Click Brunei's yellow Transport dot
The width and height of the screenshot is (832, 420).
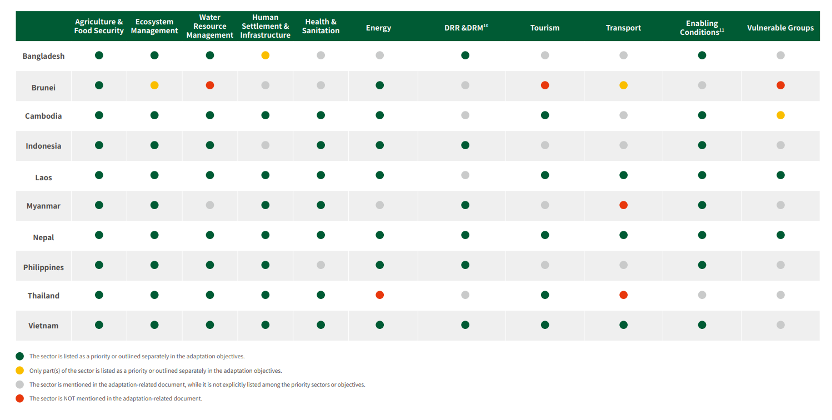coord(623,85)
